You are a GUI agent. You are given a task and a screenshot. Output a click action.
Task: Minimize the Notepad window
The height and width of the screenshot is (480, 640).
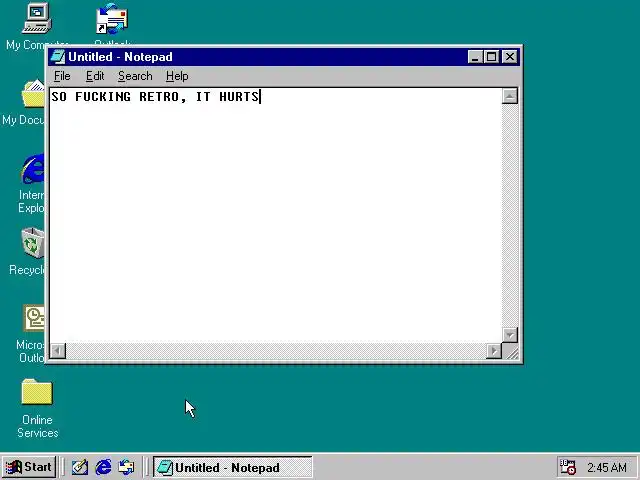tap(475, 57)
